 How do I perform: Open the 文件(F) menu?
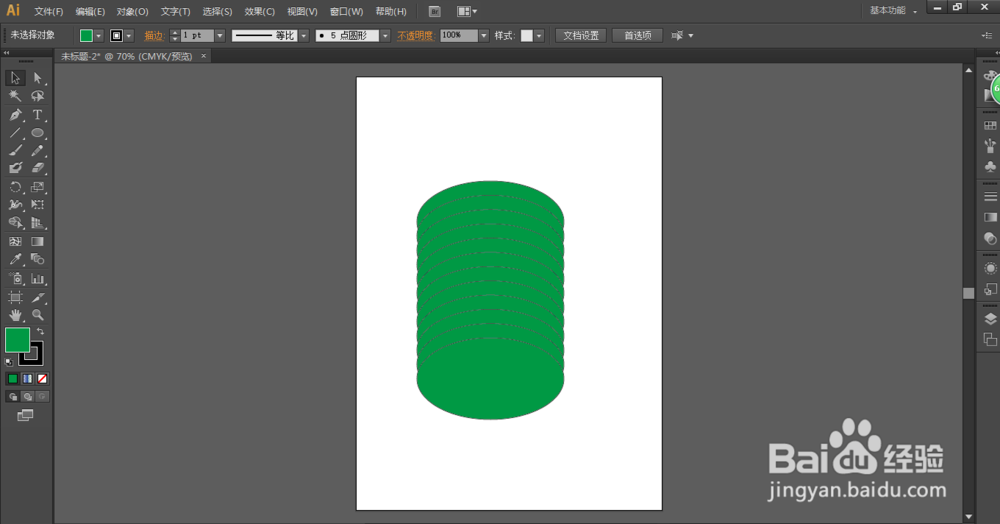point(48,11)
